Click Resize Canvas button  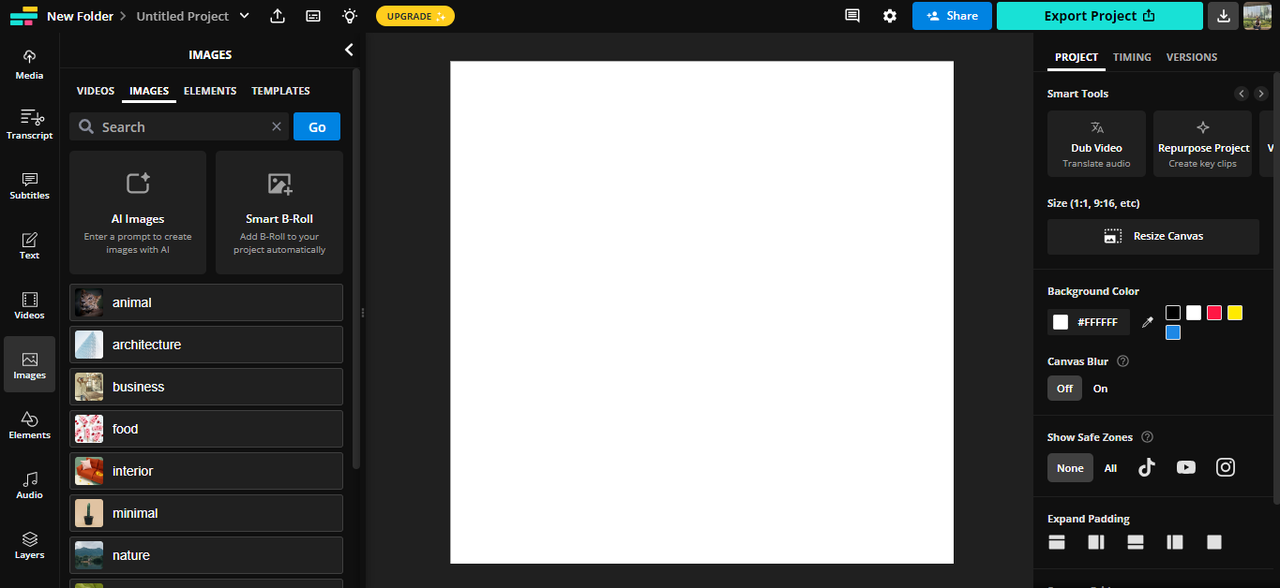point(1153,236)
